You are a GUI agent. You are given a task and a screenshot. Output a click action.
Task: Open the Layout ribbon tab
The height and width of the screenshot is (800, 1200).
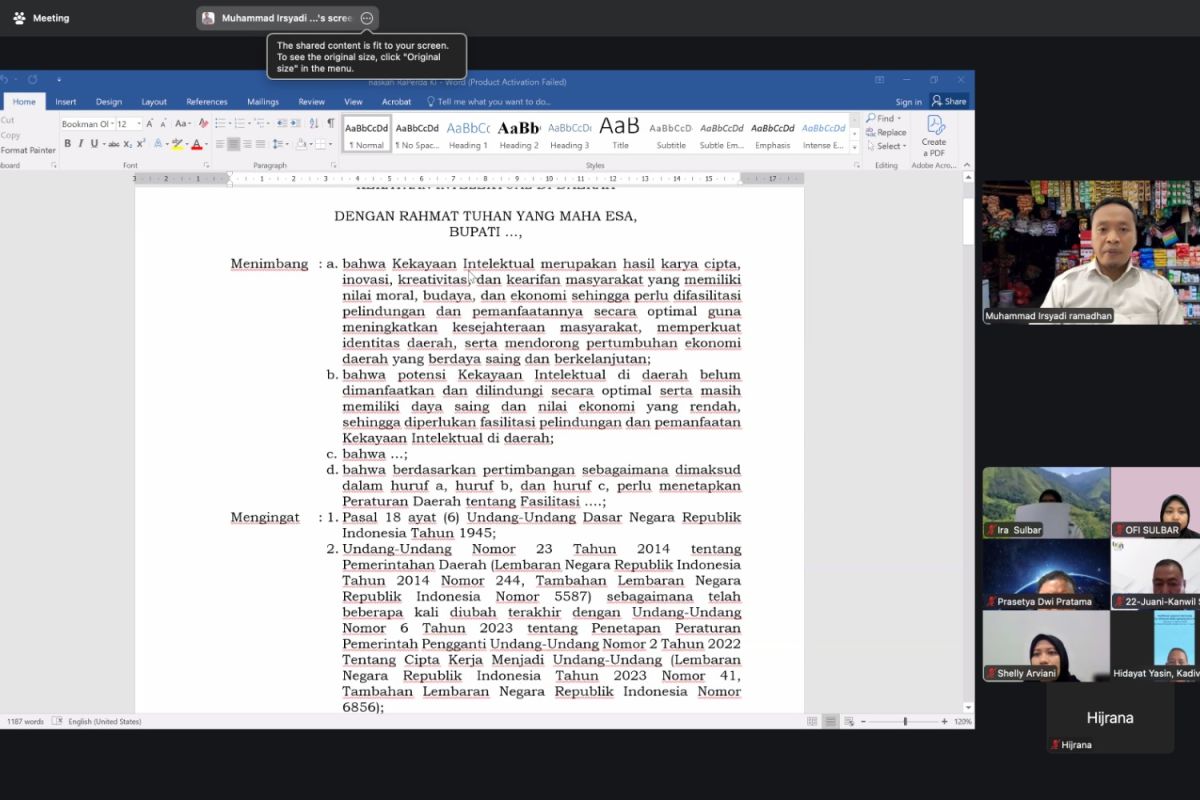(x=154, y=101)
